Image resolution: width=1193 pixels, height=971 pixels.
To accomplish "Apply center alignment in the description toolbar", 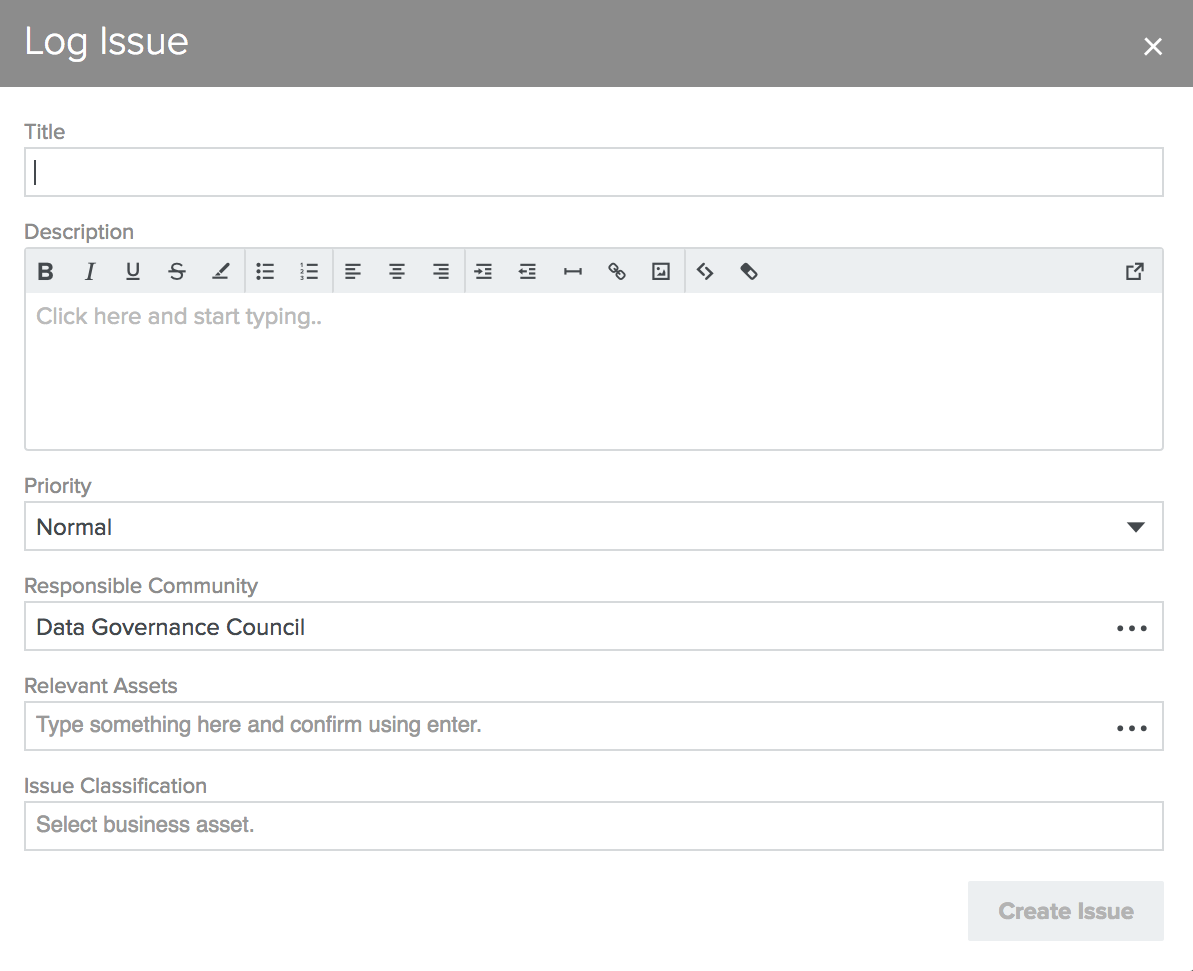I will coord(397,271).
